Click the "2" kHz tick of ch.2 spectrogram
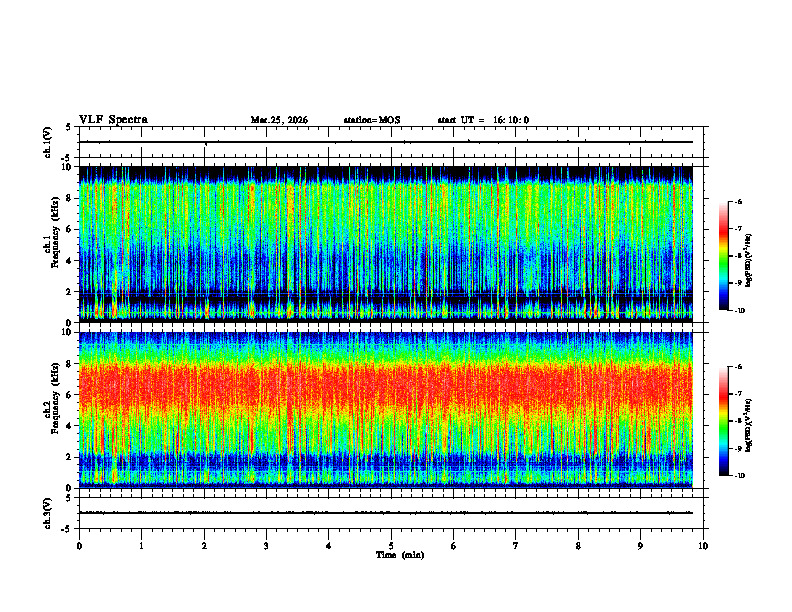Image resolution: width=792 pixels, height=612 pixels. tap(70, 457)
